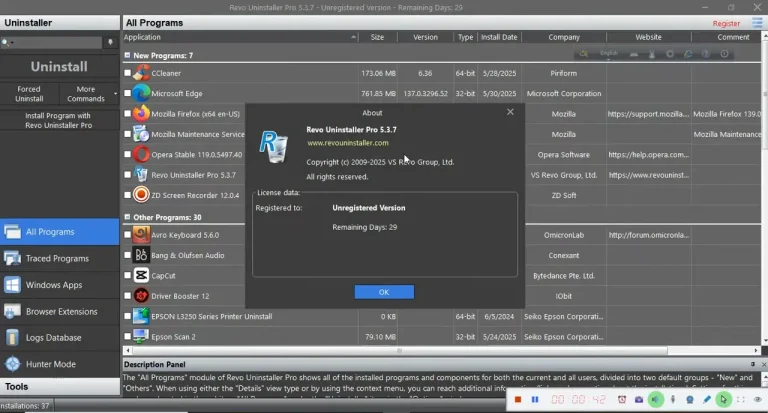Open the www.revouninstaller.com link
The height and width of the screenshot is (413, 768).
coord(348,143)
